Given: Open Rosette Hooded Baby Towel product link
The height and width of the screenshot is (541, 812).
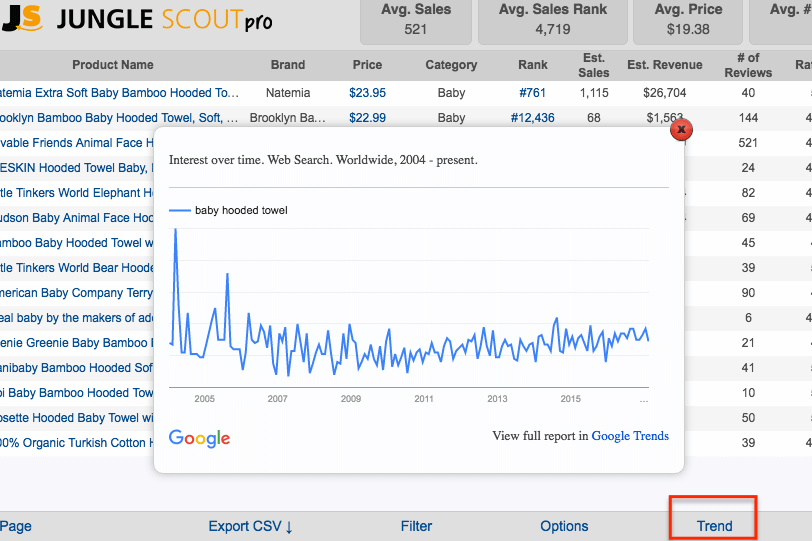Looking at the screenshot, I should 77,418.
